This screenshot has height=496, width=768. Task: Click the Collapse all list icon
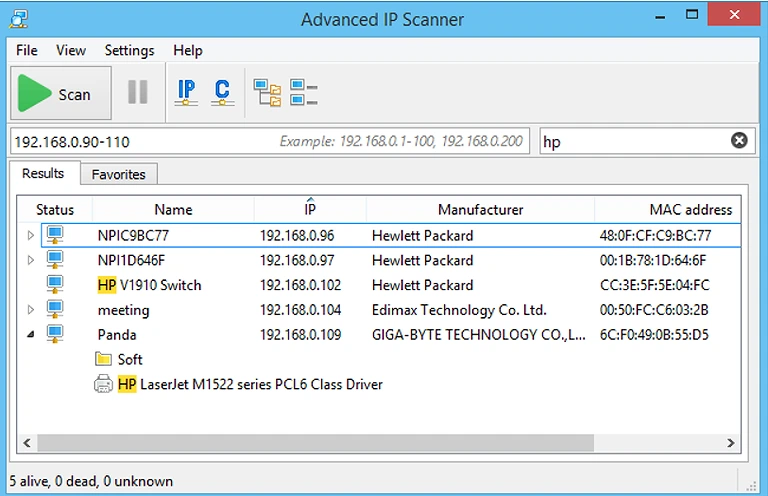[304, 93]
